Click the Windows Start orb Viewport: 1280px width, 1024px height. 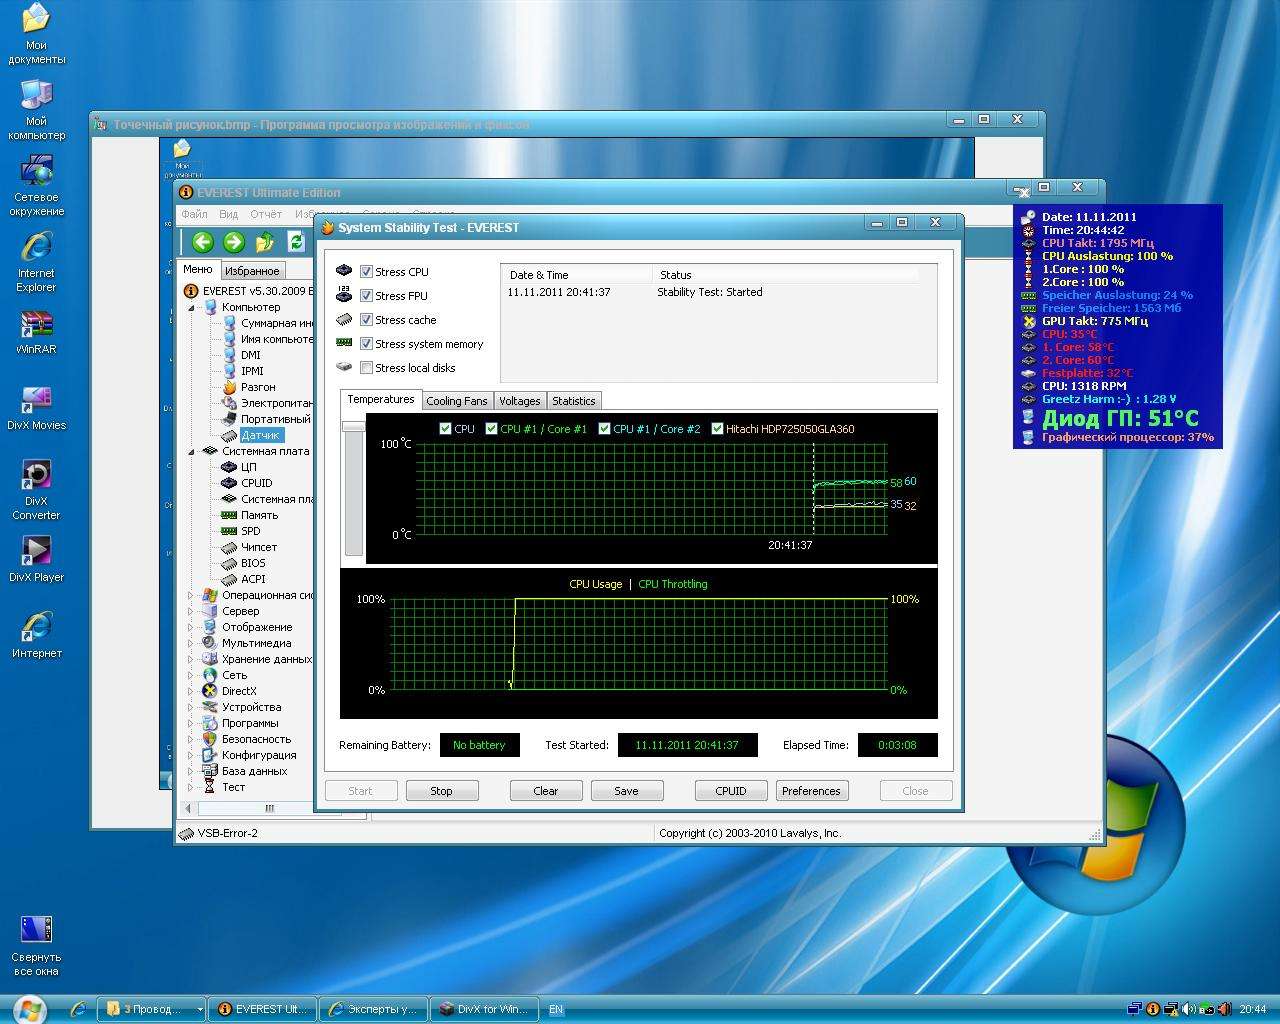[29, 1008]
